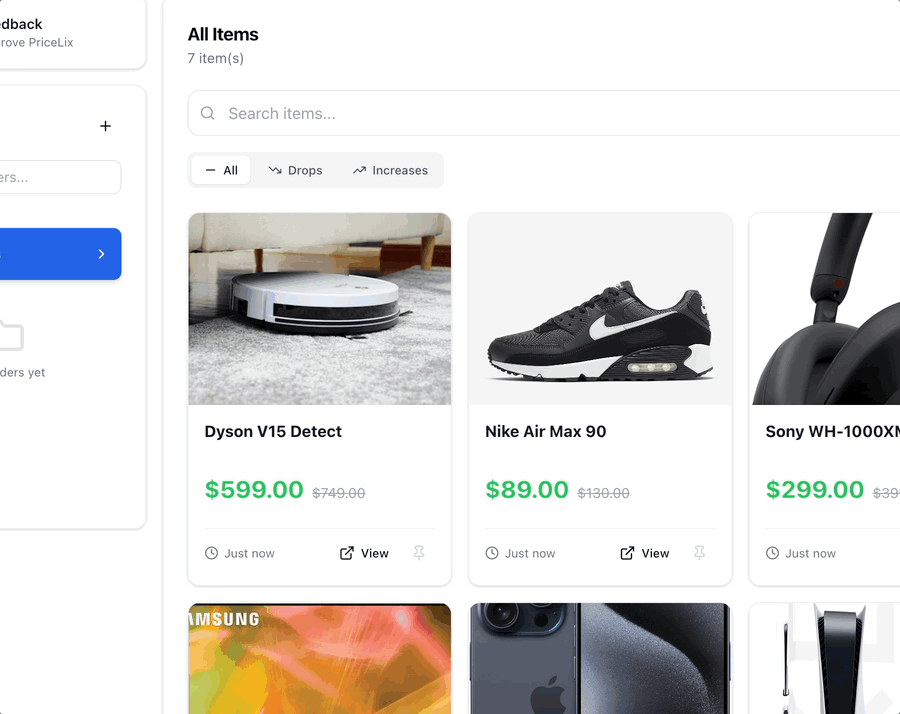900x714 pixels.
Task: Click the search magnifier icon
Action: [x=207, y=113]
